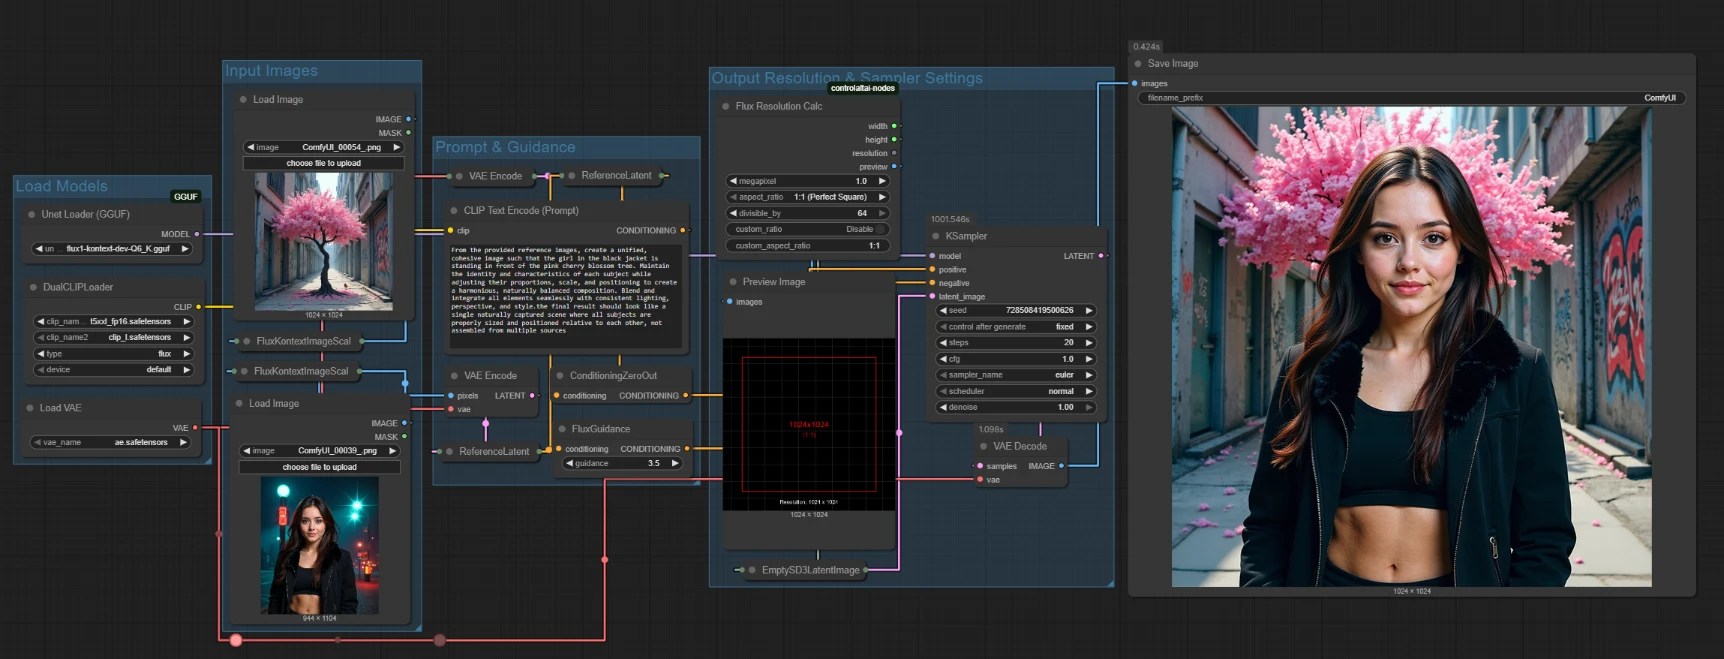Screen dimensions: 1724x659
Task: Increase the megapixel value with right arrow
Action: [881, 181]
